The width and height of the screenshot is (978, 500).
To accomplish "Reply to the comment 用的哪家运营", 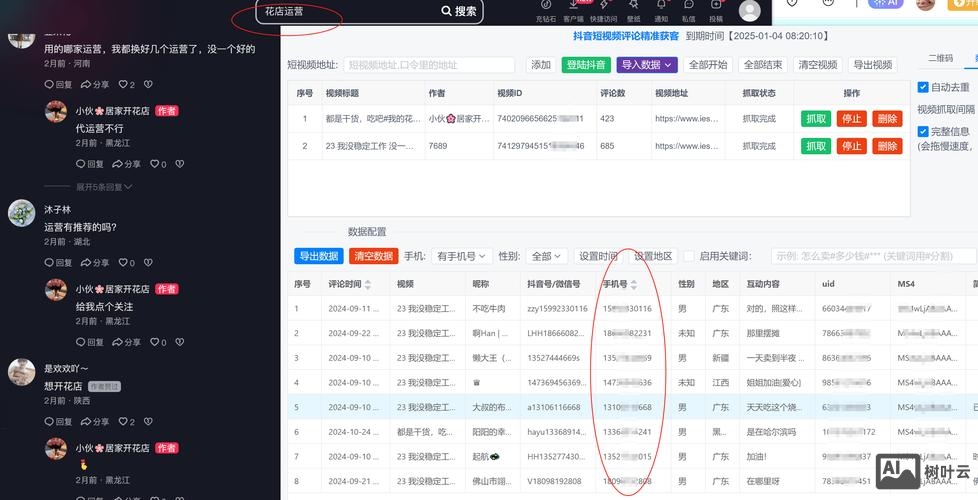I will [59, 84].
